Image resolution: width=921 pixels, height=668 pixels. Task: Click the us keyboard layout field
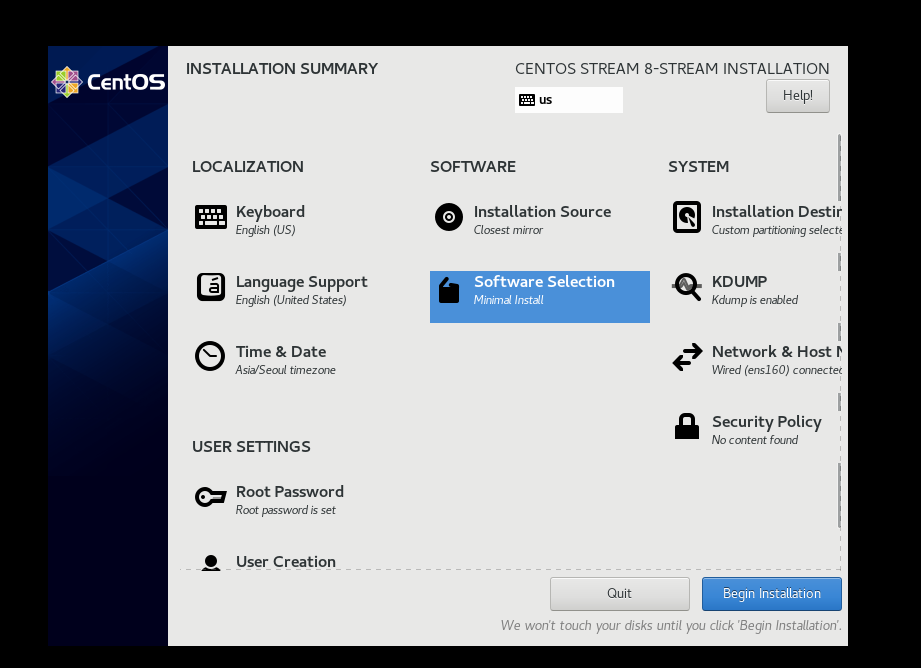[x=569, y=100]
